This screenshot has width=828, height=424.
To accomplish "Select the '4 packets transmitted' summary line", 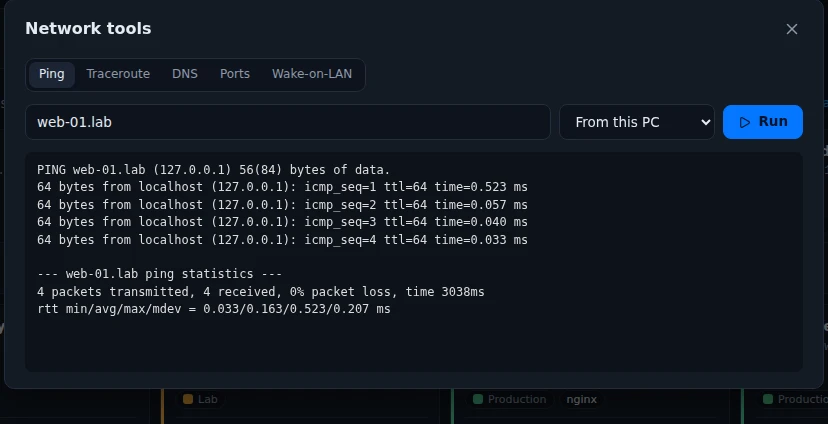I will [260, 292].
